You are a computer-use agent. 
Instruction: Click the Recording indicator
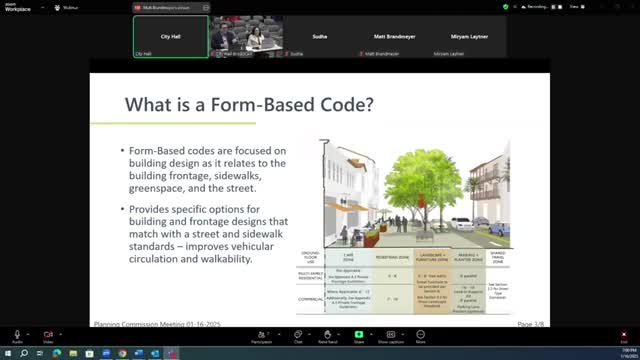[x=534, y=7]
